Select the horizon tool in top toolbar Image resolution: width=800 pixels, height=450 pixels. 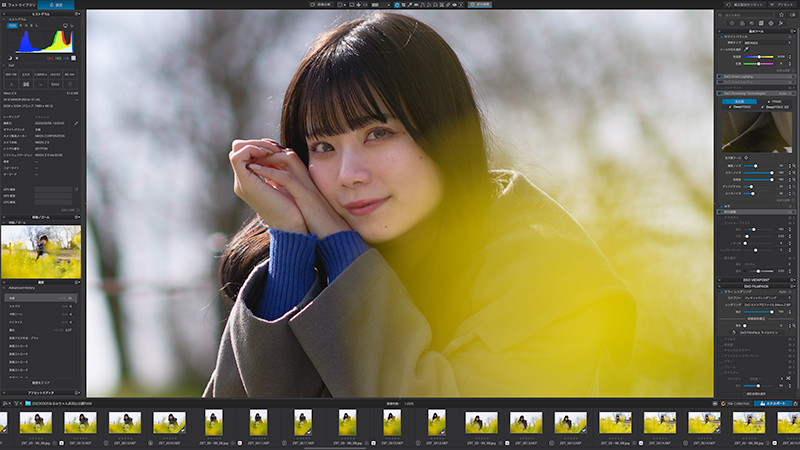click(x=416, y=5)
